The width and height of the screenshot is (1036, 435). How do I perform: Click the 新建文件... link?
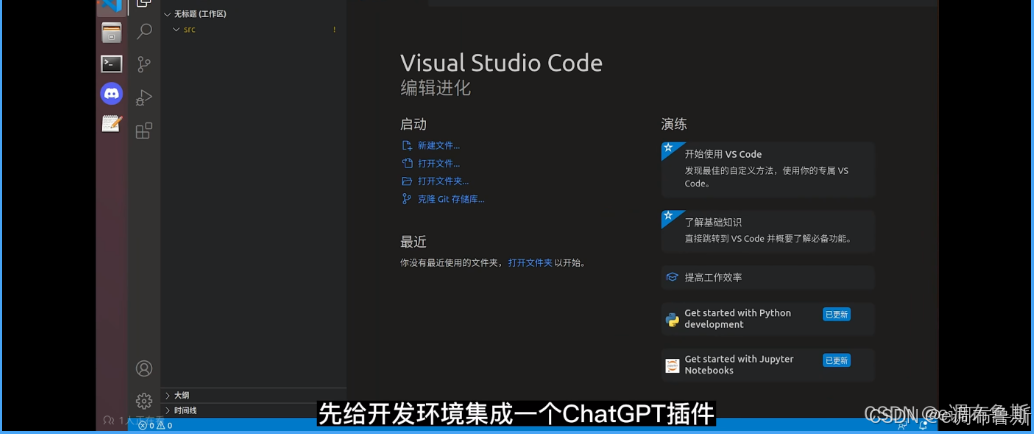pyautogui.click(x=439, y=145)
